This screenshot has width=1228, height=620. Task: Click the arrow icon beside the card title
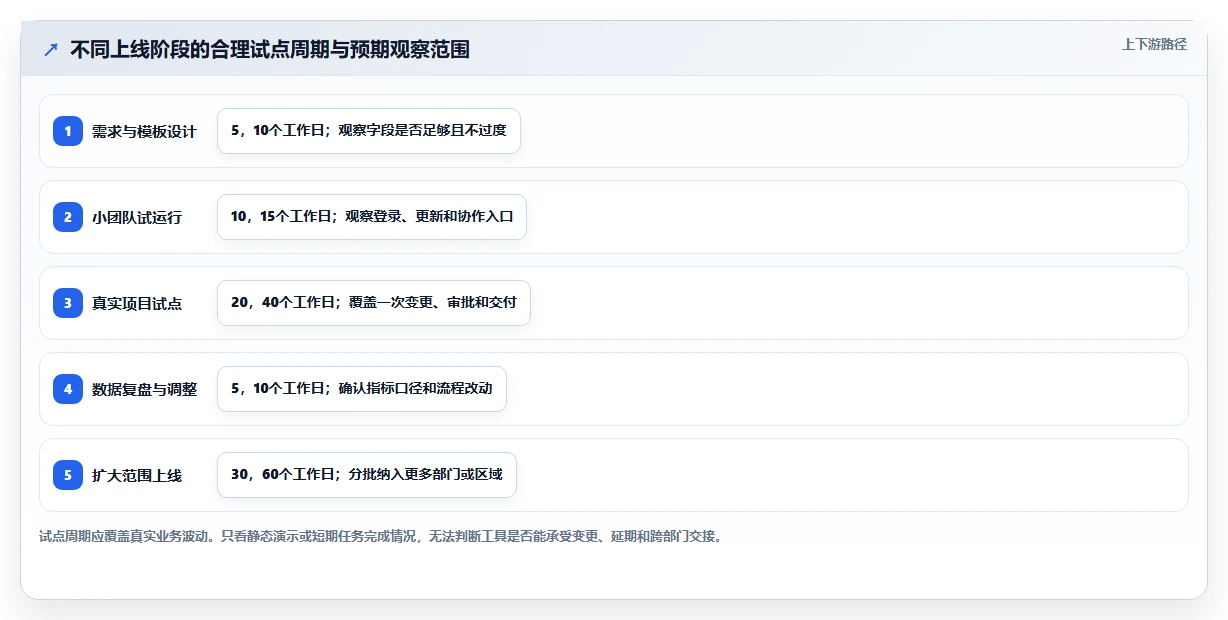(x=51, y=50)
